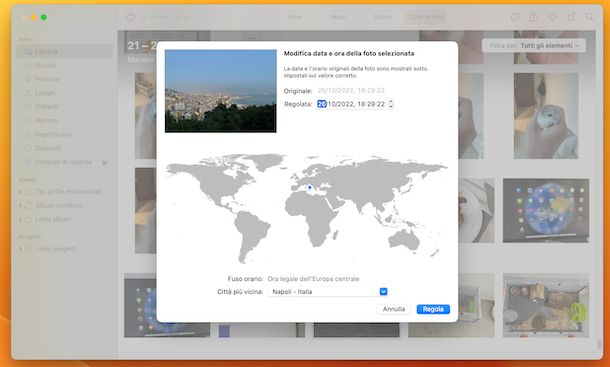Image resolution: width=610 pixels, height=367 pixels.
Task: Click the green zoom window button
Action: click(44, 17)
